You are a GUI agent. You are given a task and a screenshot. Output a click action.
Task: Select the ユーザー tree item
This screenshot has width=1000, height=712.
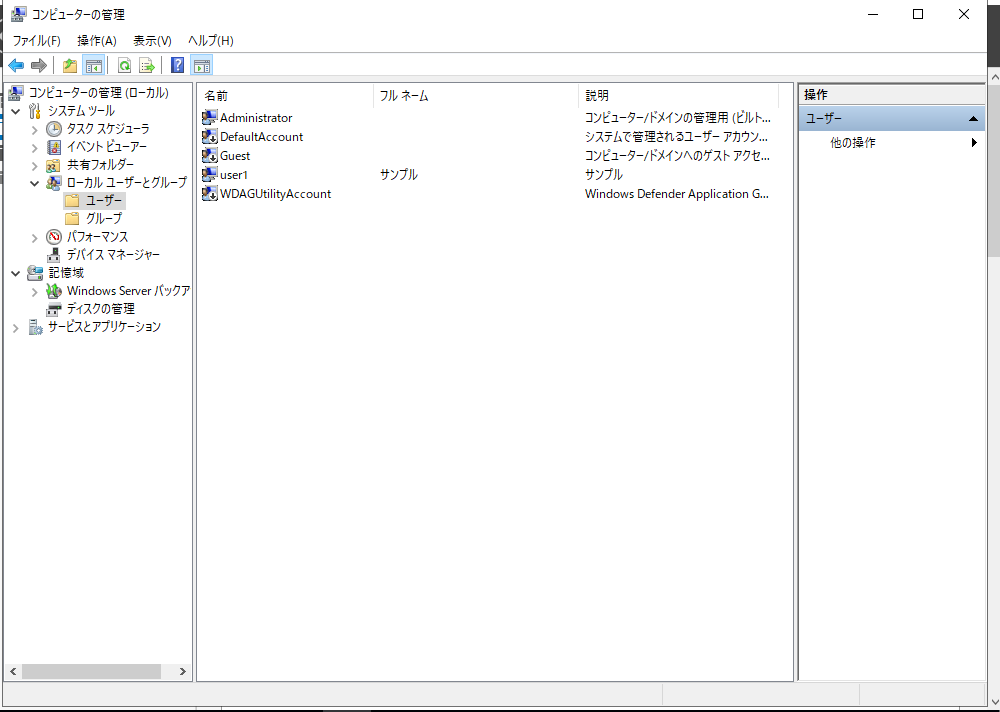click(x=94, y=201)
